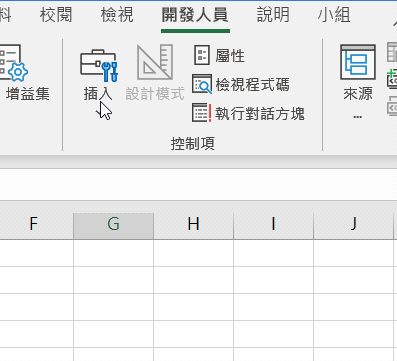This screenshot has width=397, height=361.
Task: Open the 說明 tab
Action: [x=273, y=15]
